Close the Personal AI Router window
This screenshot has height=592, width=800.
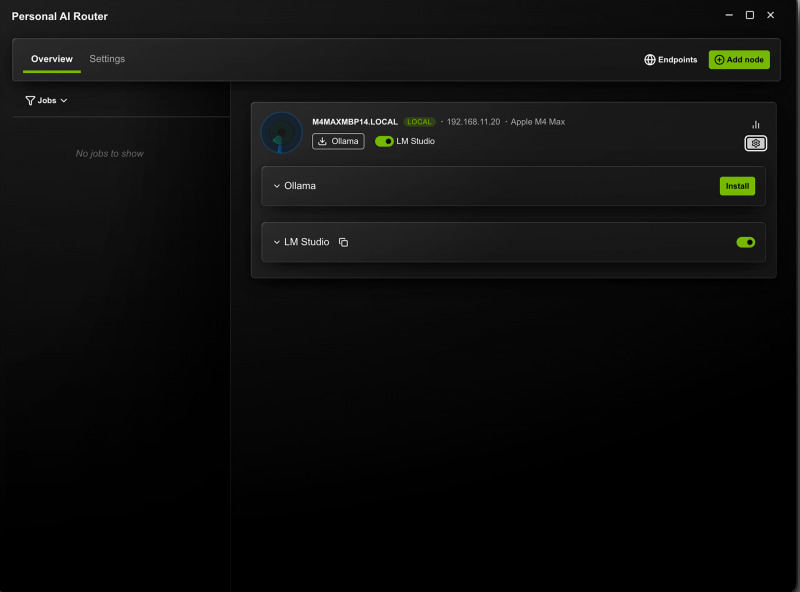coord(770,15)
